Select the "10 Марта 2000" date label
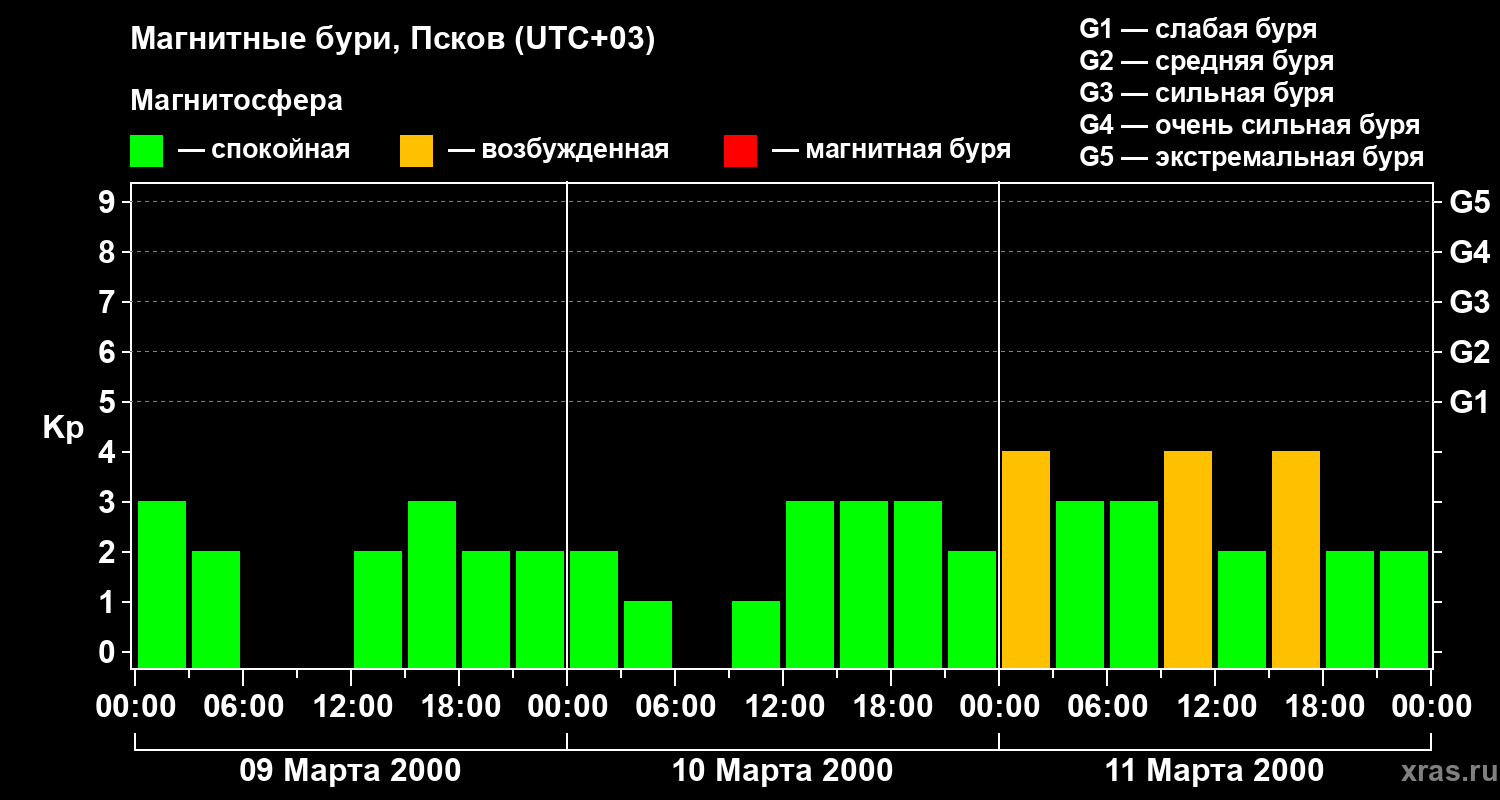Viewport: 1500px width, 800px height. click(782, 771)
